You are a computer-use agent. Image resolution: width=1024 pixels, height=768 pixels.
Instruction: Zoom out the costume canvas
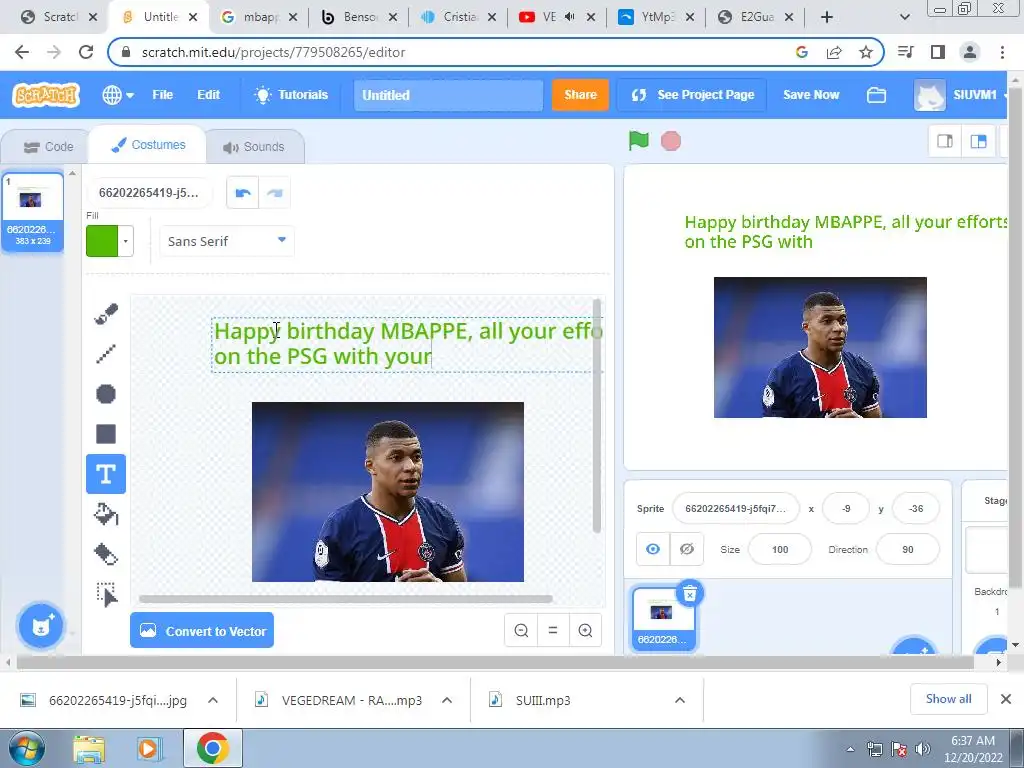click(x=521, y=630)
